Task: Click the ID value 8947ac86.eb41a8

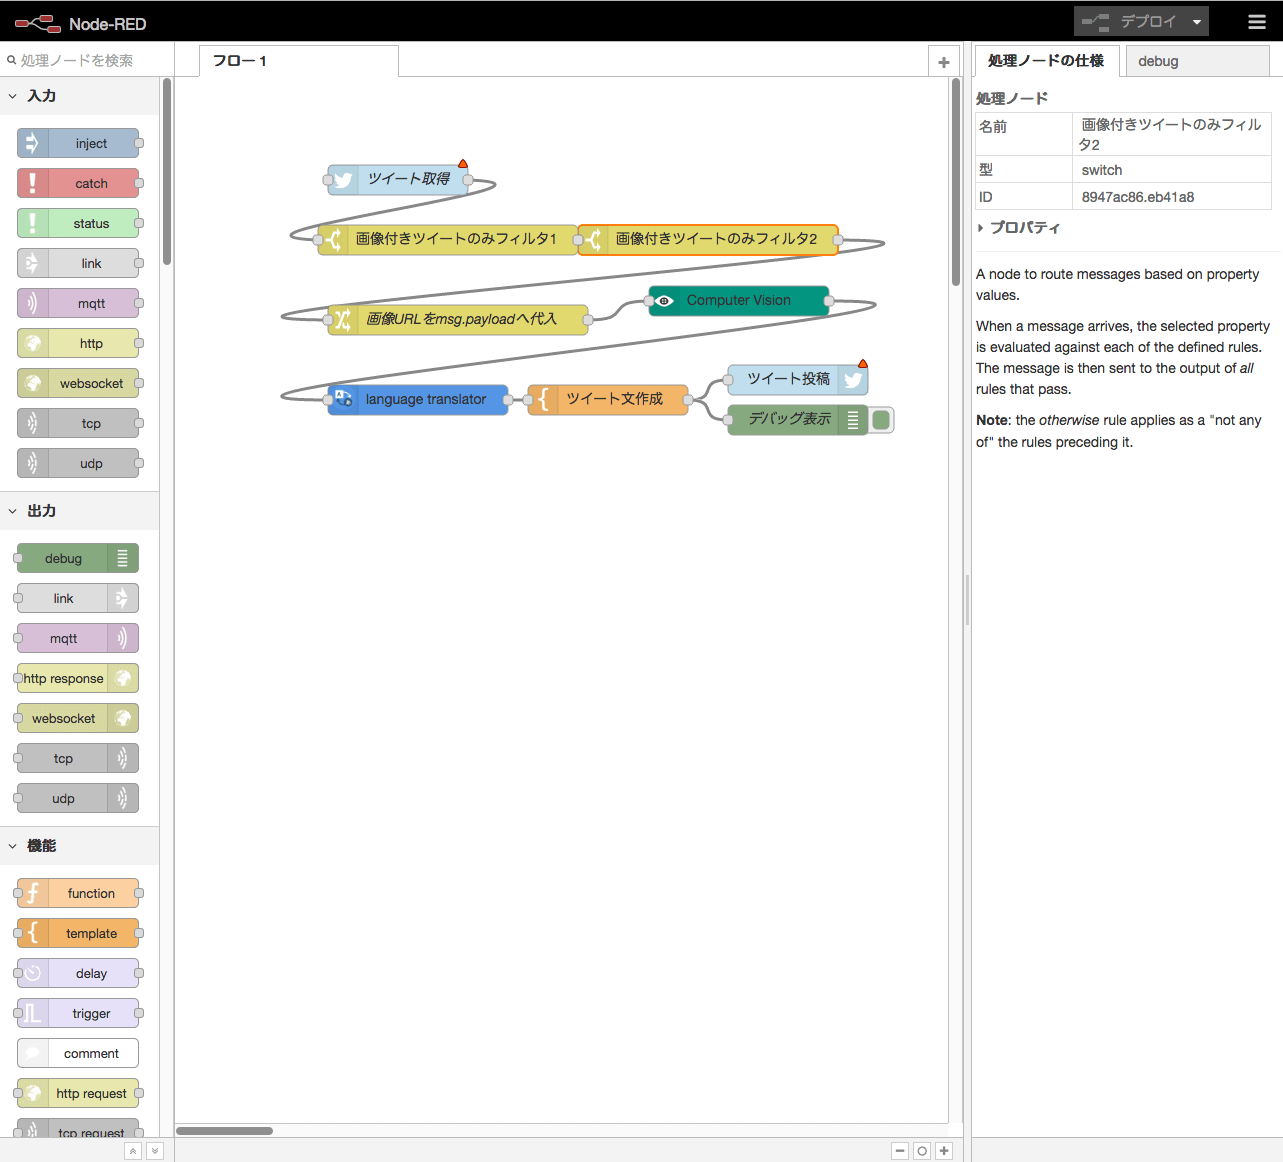Action: [1138, 197]
